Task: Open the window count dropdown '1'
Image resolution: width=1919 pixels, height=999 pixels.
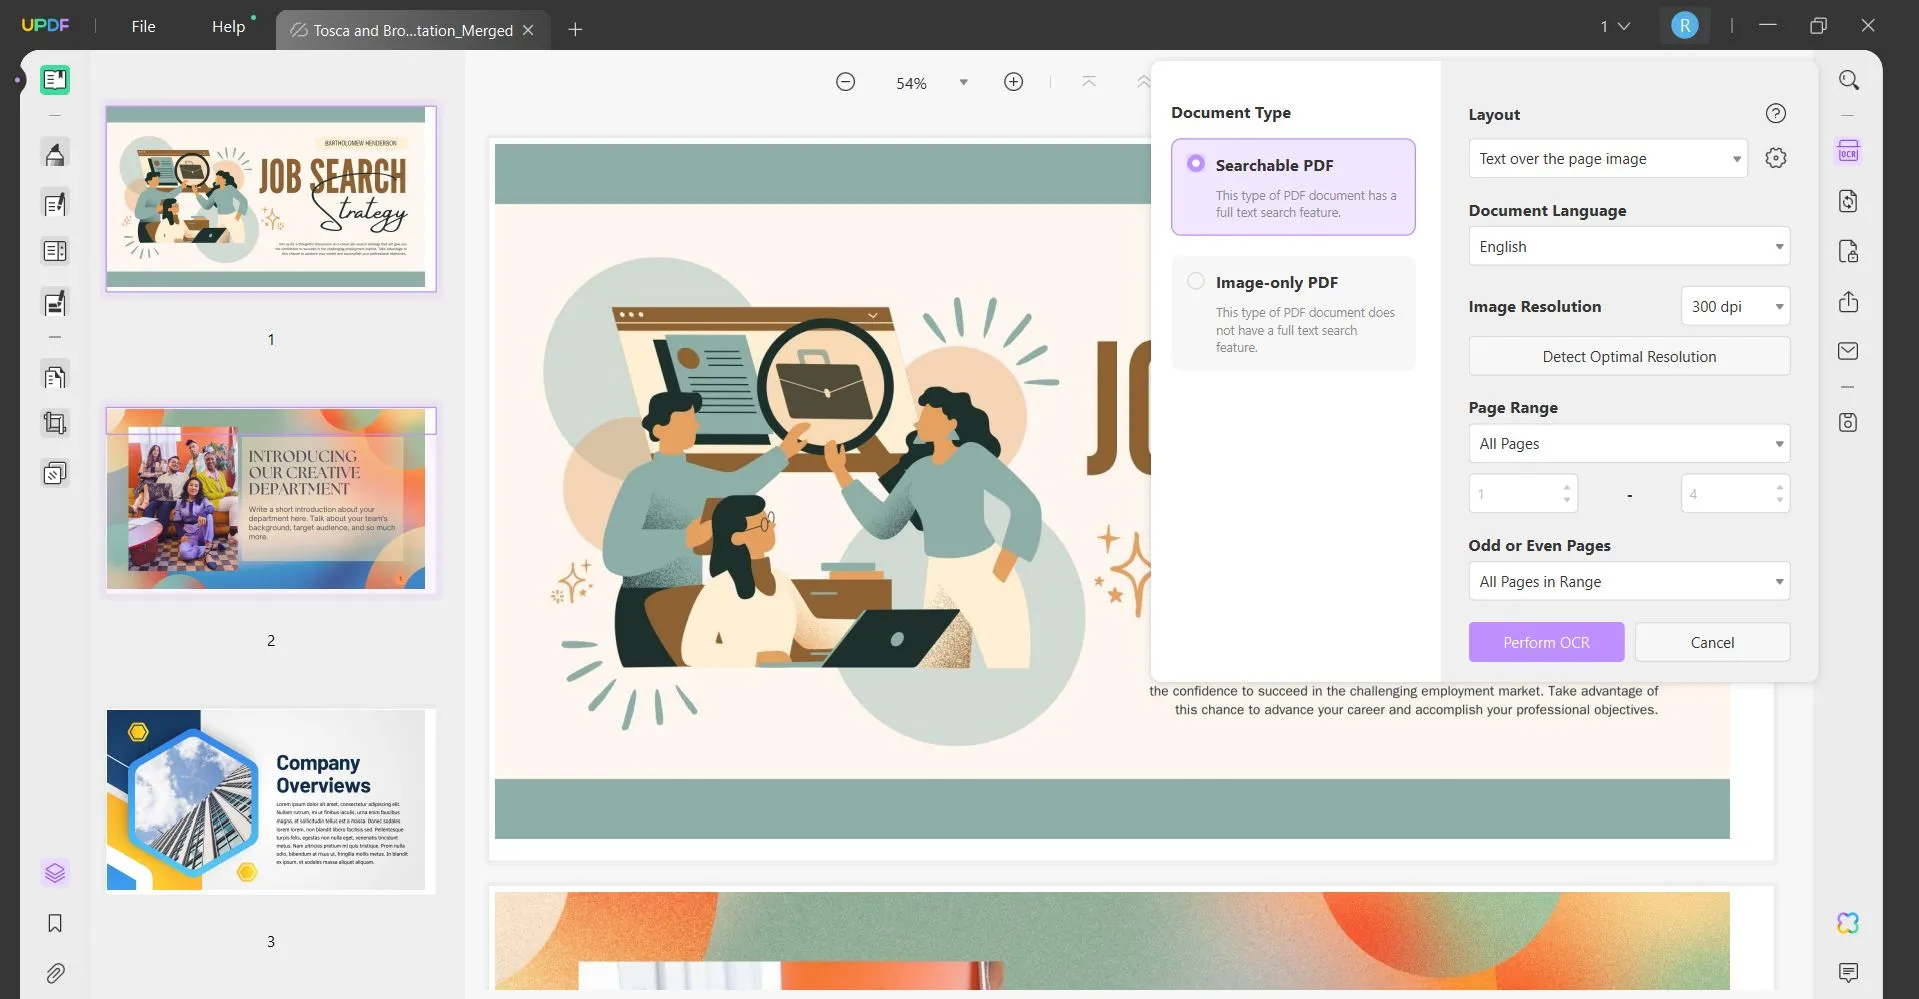Action: coord(1615,26)
